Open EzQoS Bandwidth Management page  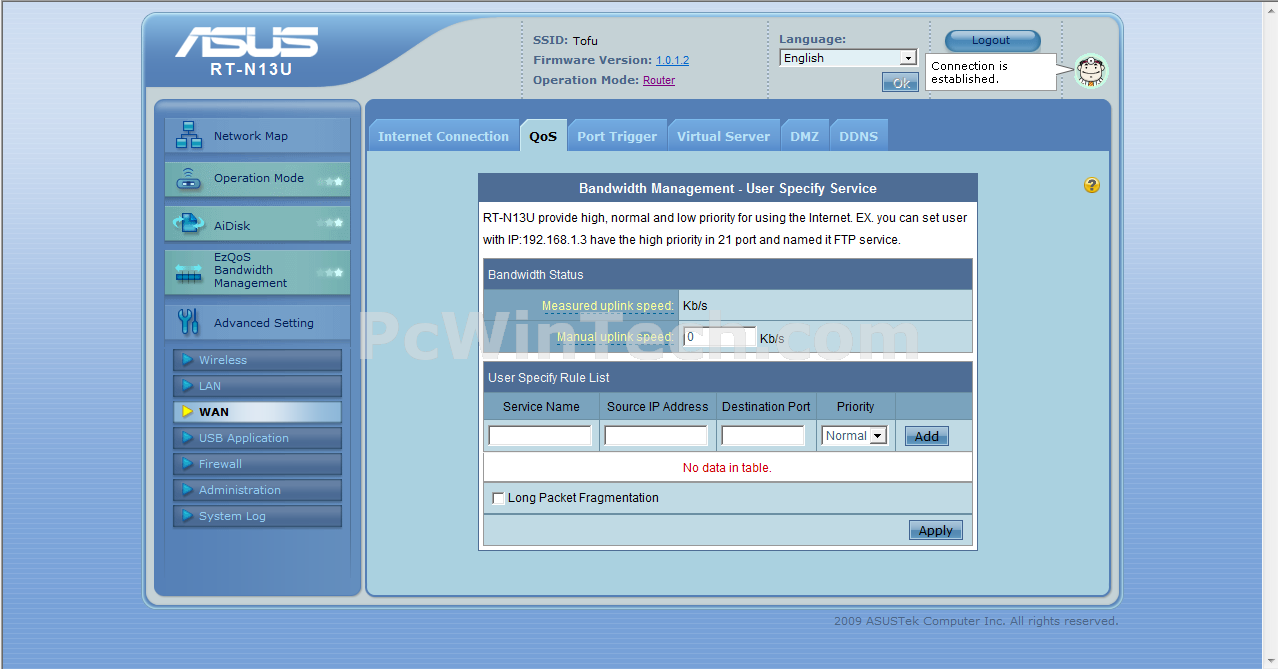click(x=257, y=272)
